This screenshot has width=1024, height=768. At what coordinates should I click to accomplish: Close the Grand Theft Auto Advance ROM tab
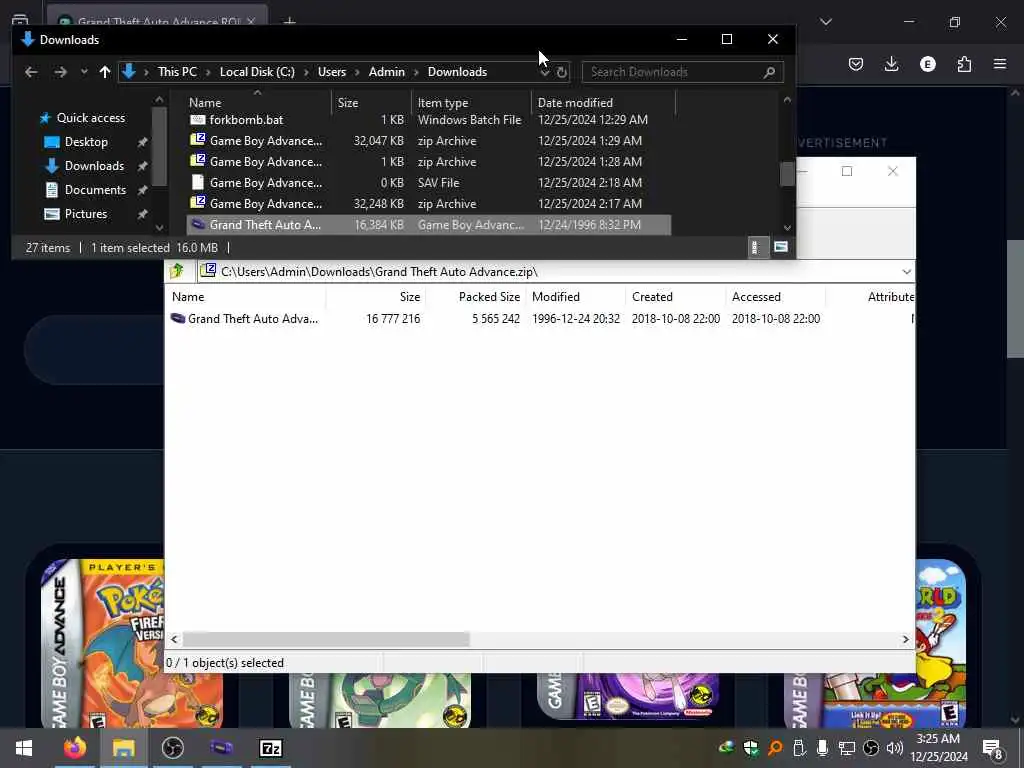point(251,22)
